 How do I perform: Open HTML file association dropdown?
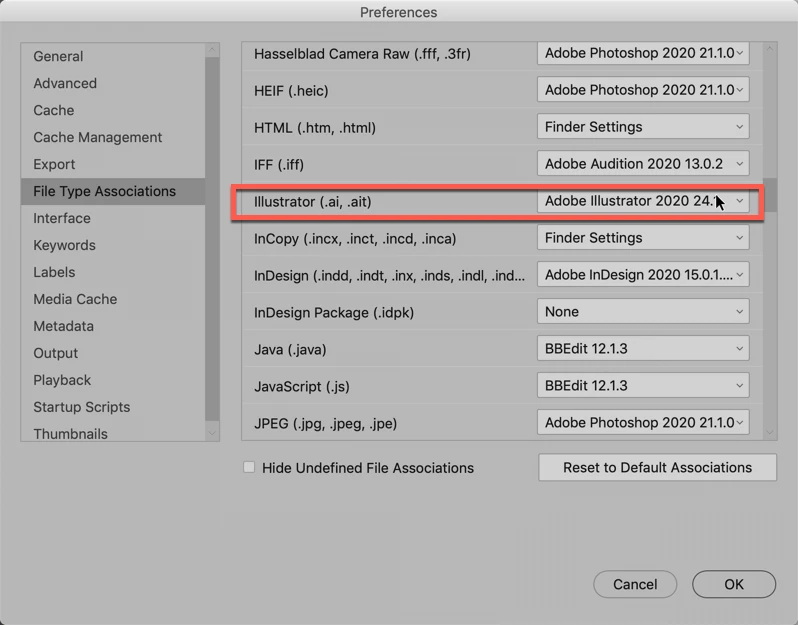tap(643, 126)
